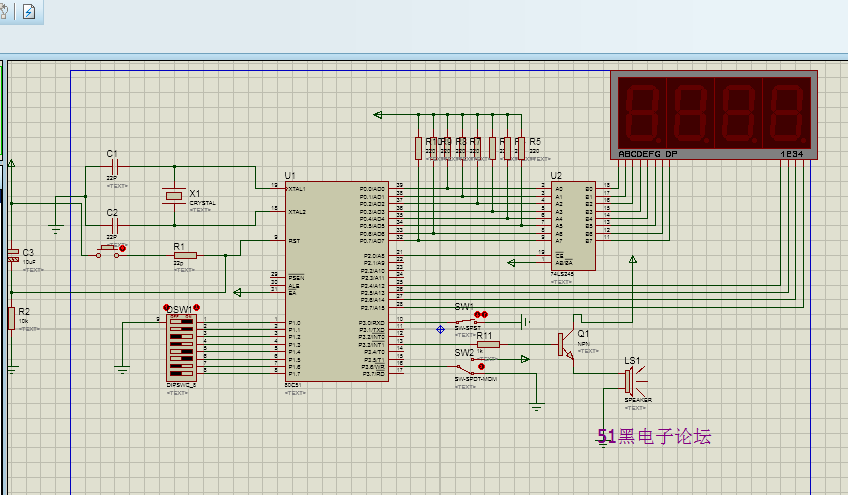
Task: Click the 8051 microcontroller U1 body
Action: tap(334, 280)
